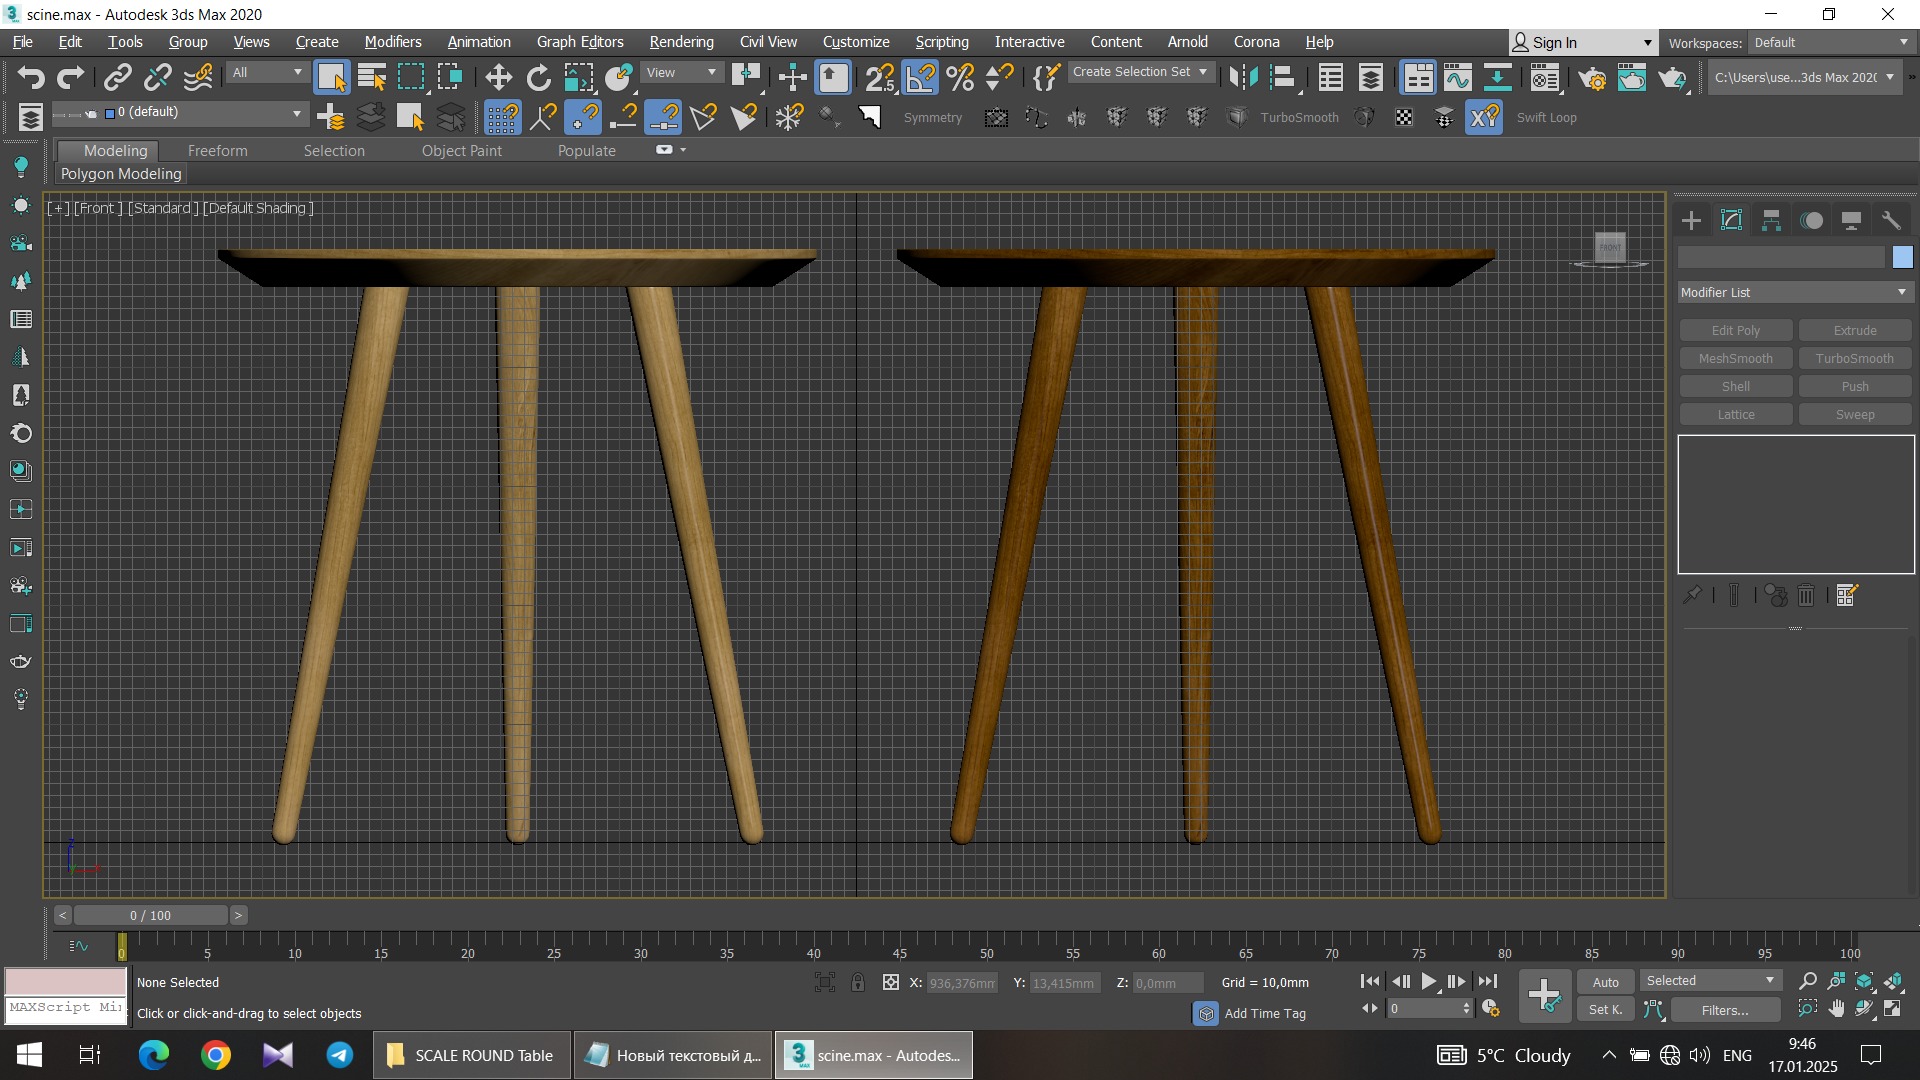Screen dimensions: 1920x1080
Task: Click the Mirror tool icon
Action: 1243,77
